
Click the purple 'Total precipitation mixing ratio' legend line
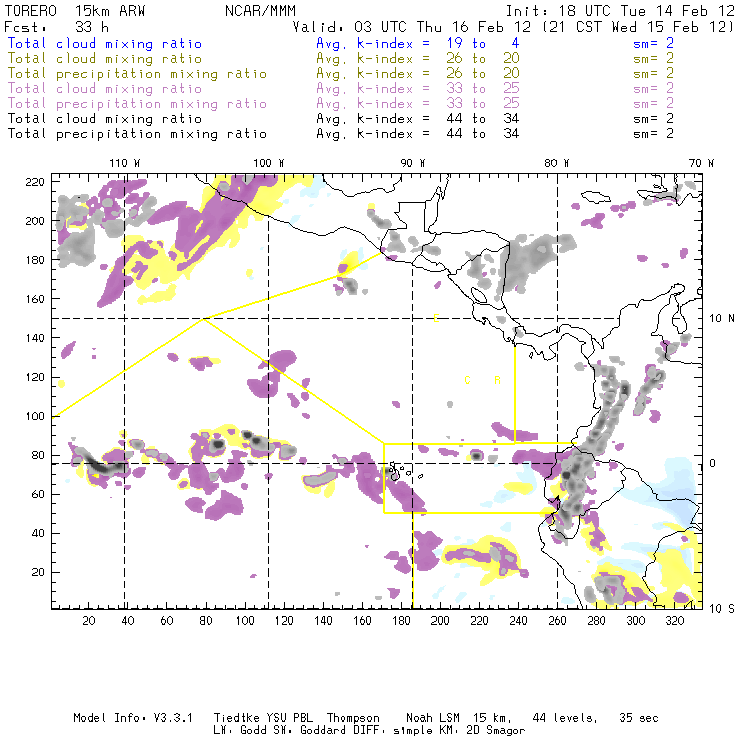tap(137, 104)
